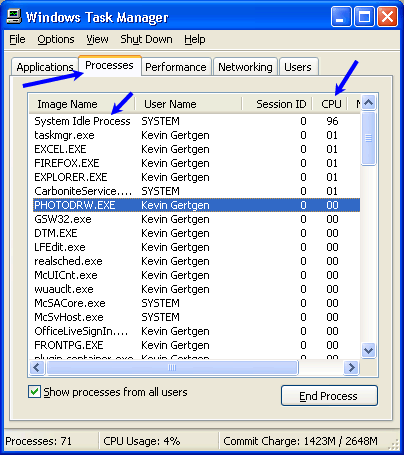Sort by the Session ID column header

point(277,104)
